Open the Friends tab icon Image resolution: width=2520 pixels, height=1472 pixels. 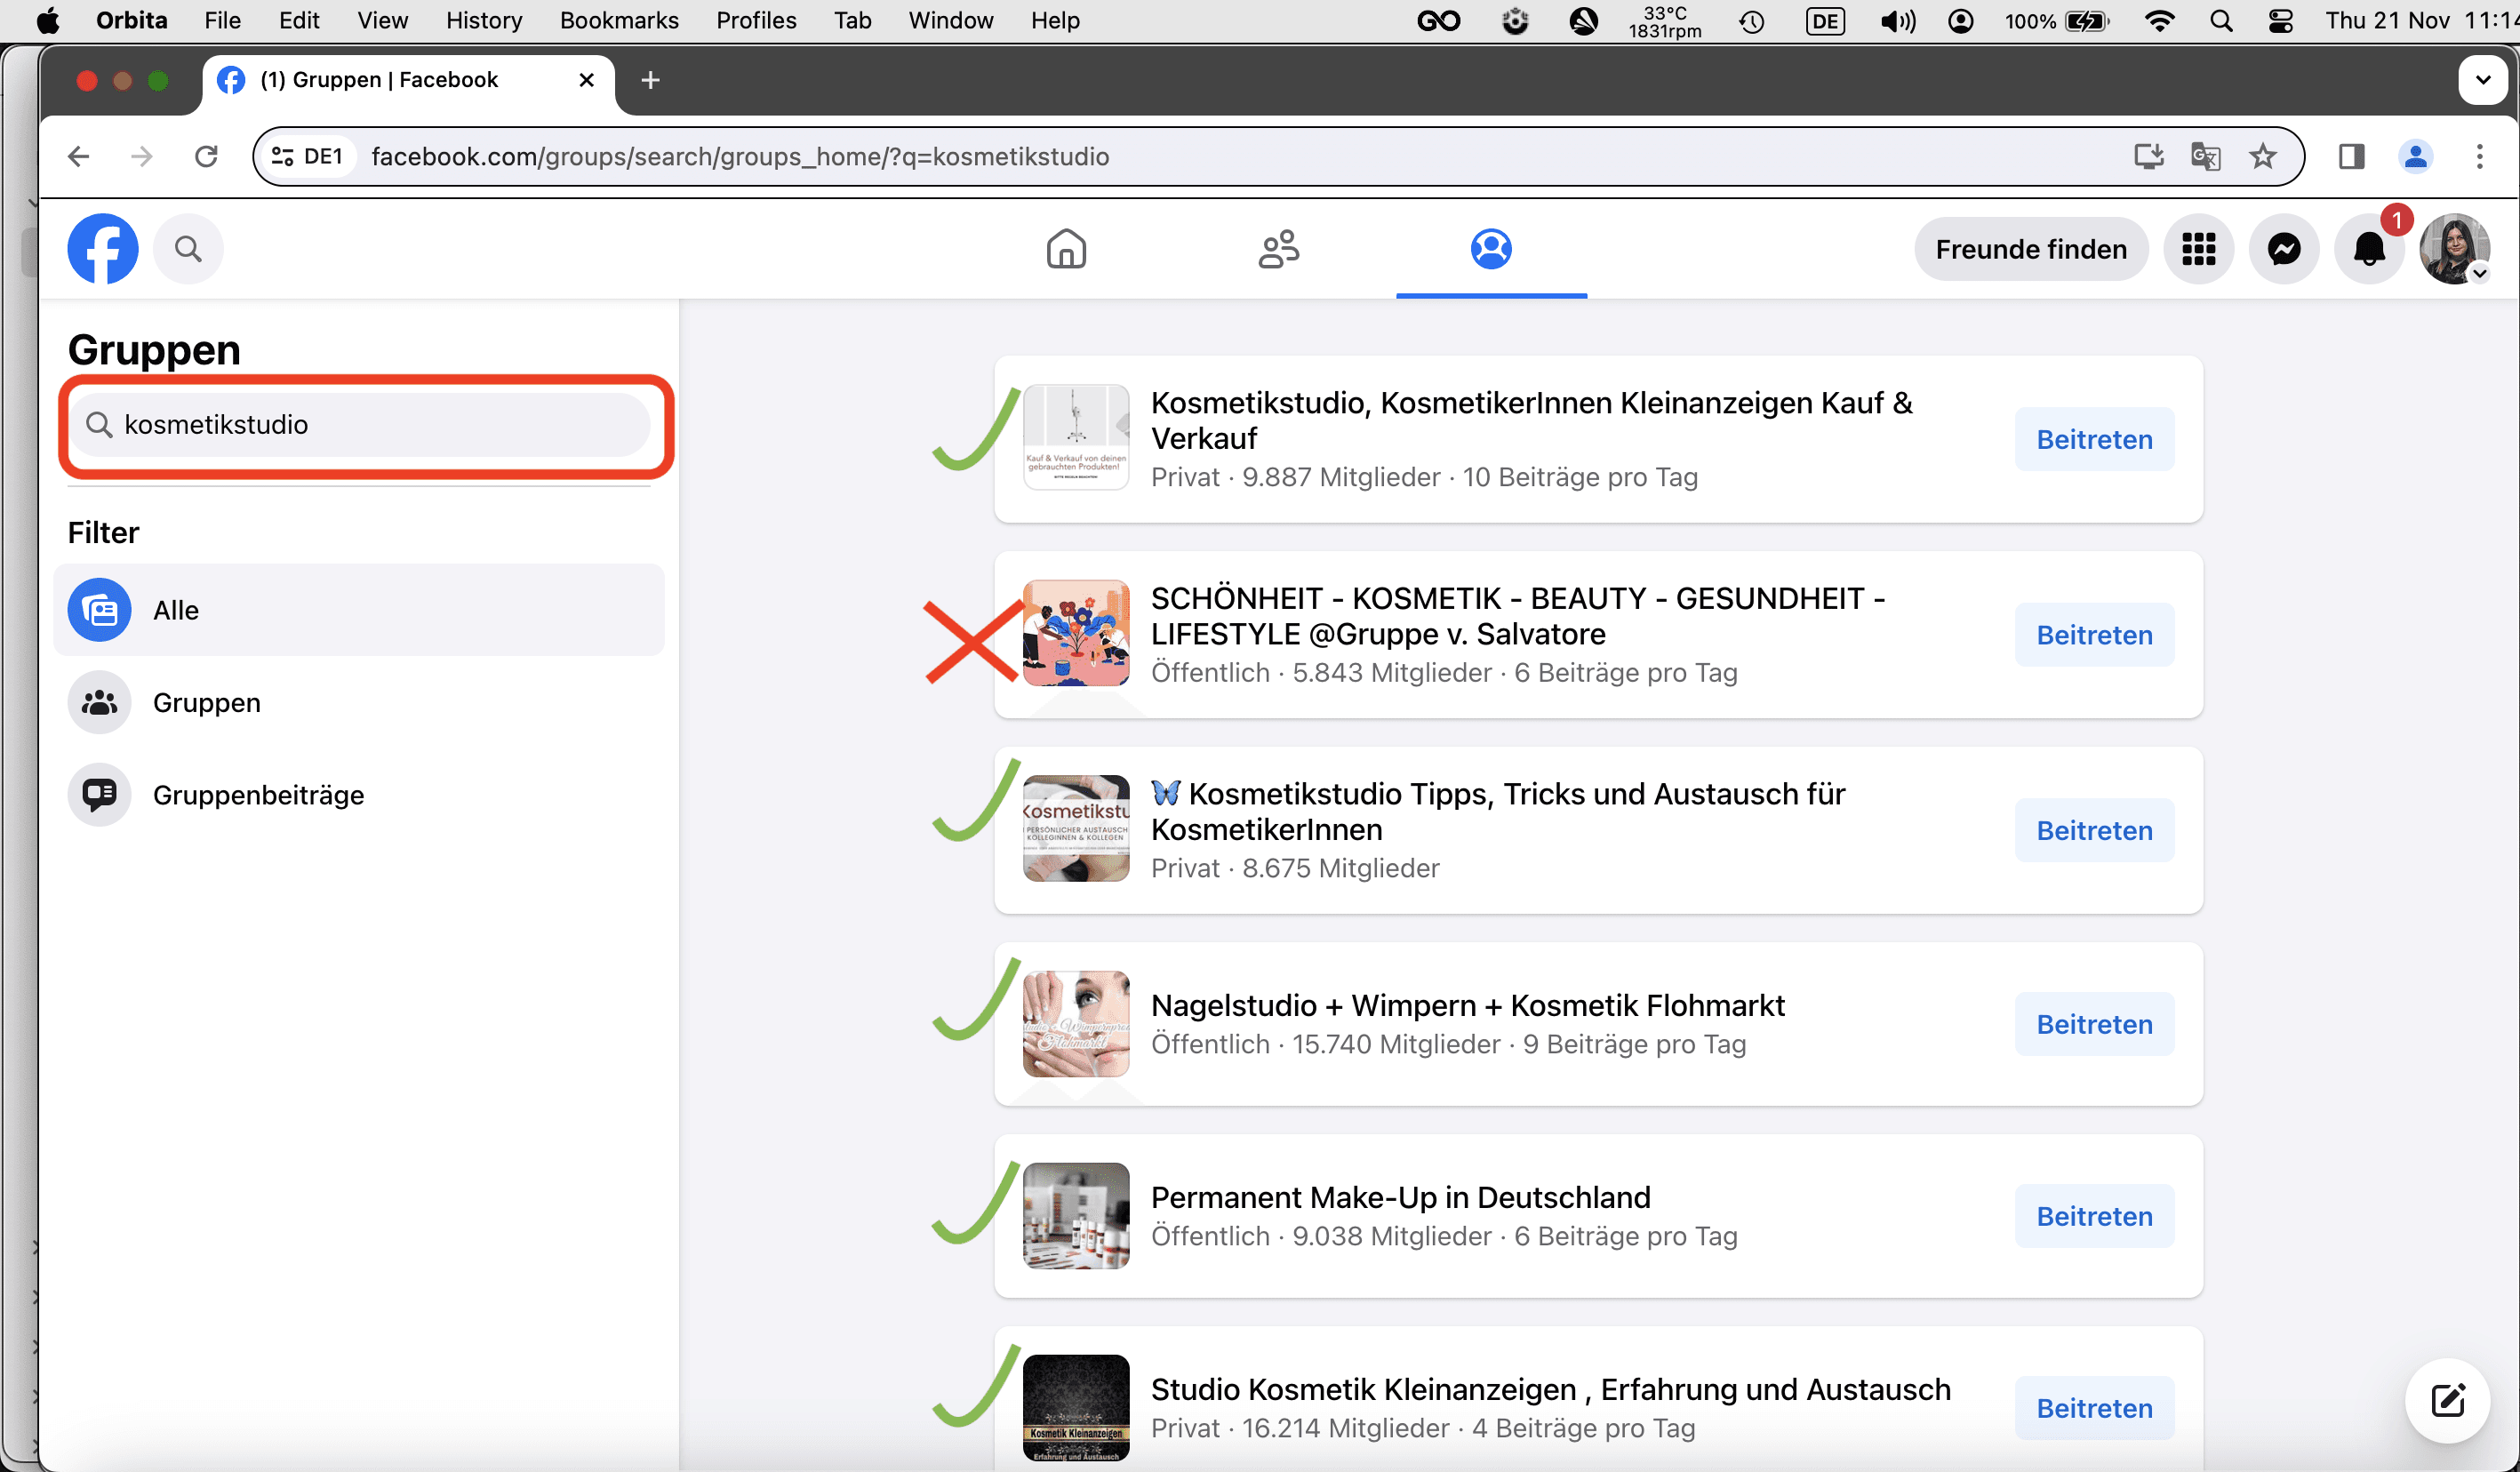click(1278, 249)
